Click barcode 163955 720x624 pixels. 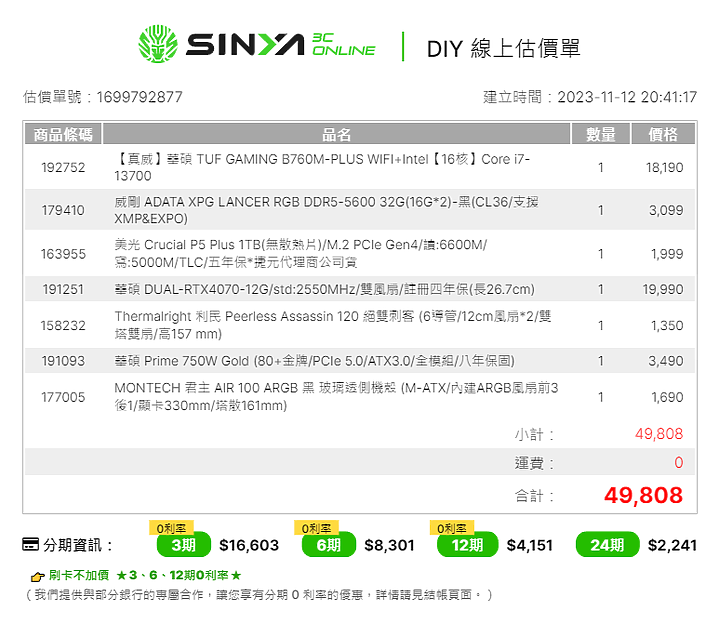point(63,254)
